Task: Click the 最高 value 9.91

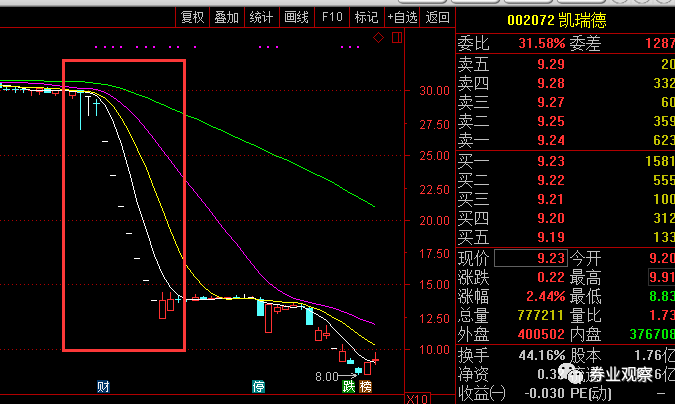Action: pyautogui.click(x=662, y=277)
